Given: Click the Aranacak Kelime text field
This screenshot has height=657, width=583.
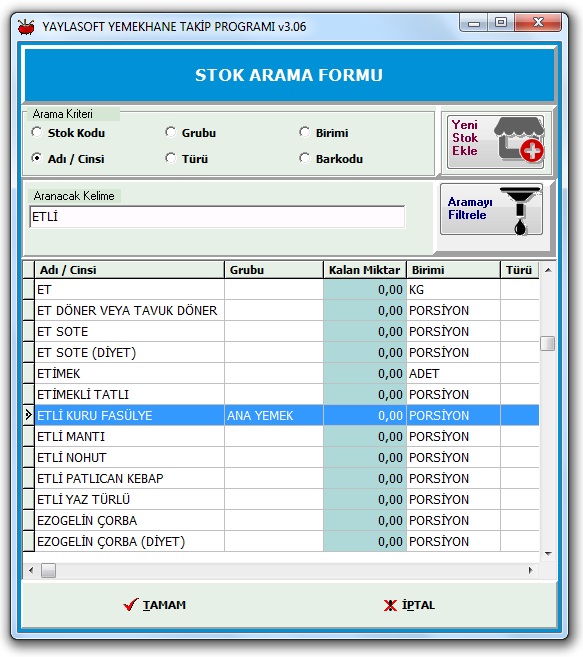Looking at the screenshot, I should coord(217,217).
